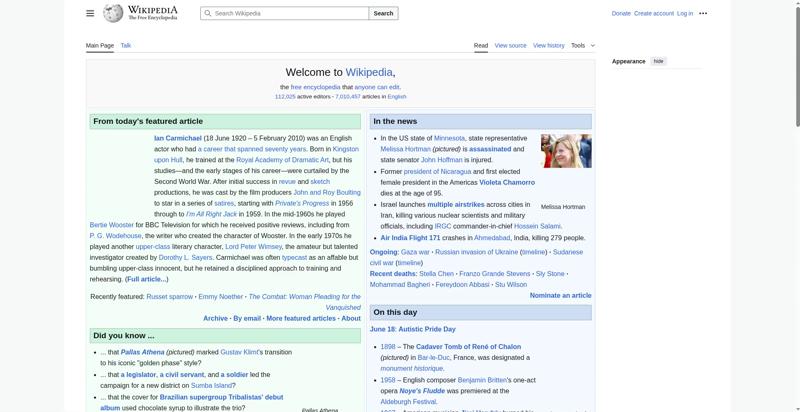
Task: Click the Hossein Salami link
Action: coord(537,226)
